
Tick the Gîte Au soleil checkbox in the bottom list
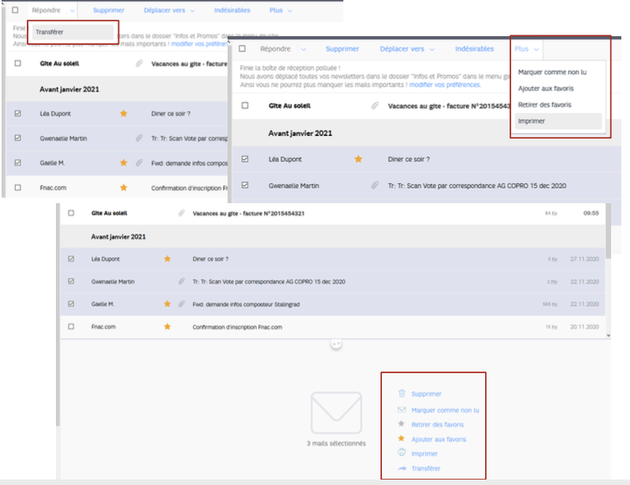tap(71, 213)
